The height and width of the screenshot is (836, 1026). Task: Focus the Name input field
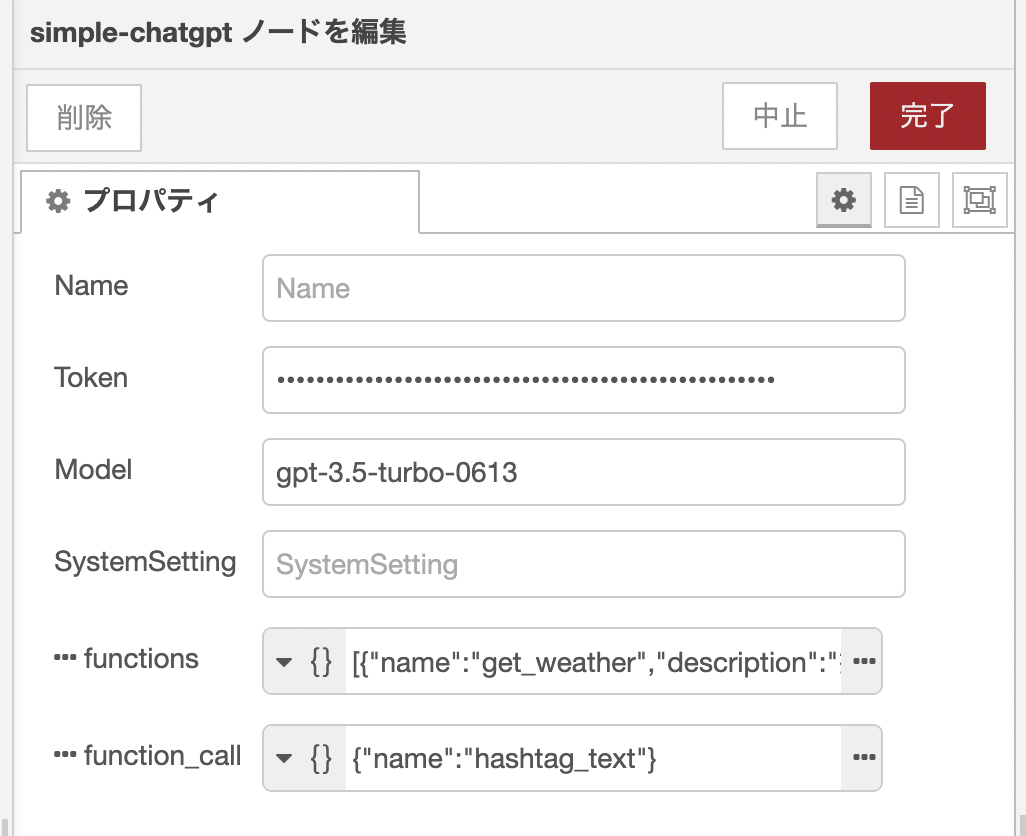point(583,288)
